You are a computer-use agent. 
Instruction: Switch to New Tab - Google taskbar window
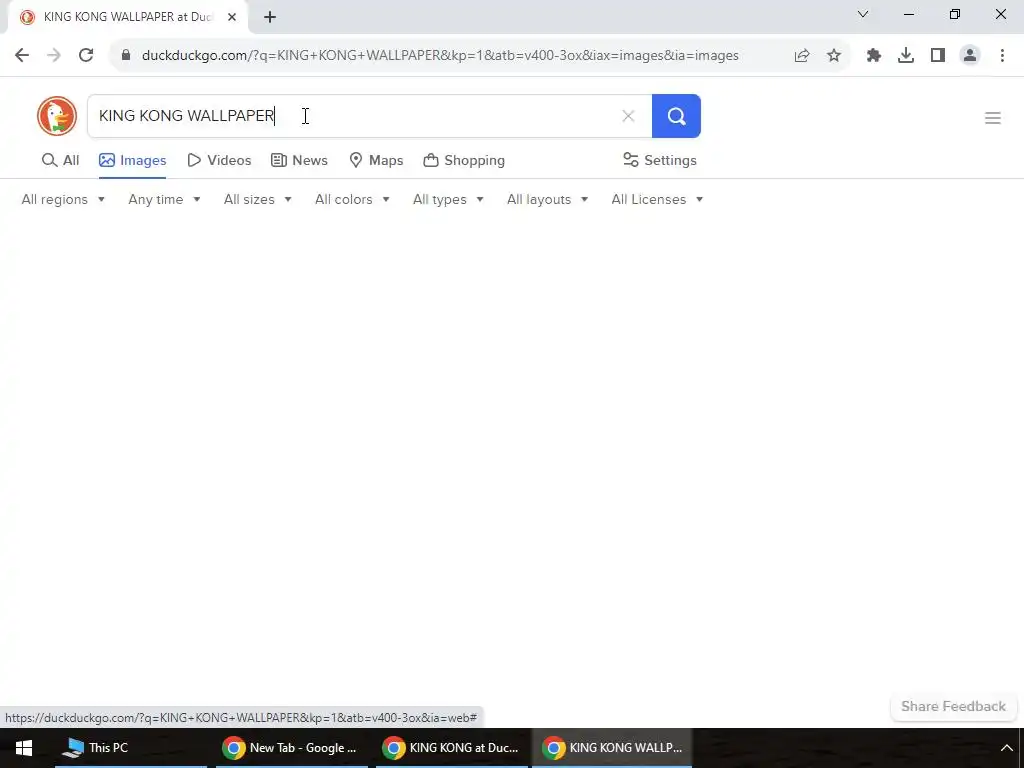pyautogui.click(x=291, y=748)
